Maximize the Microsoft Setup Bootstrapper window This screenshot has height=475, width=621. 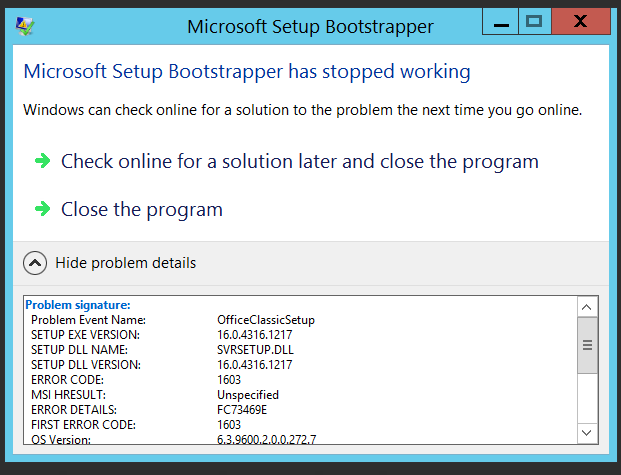(534, 21)
